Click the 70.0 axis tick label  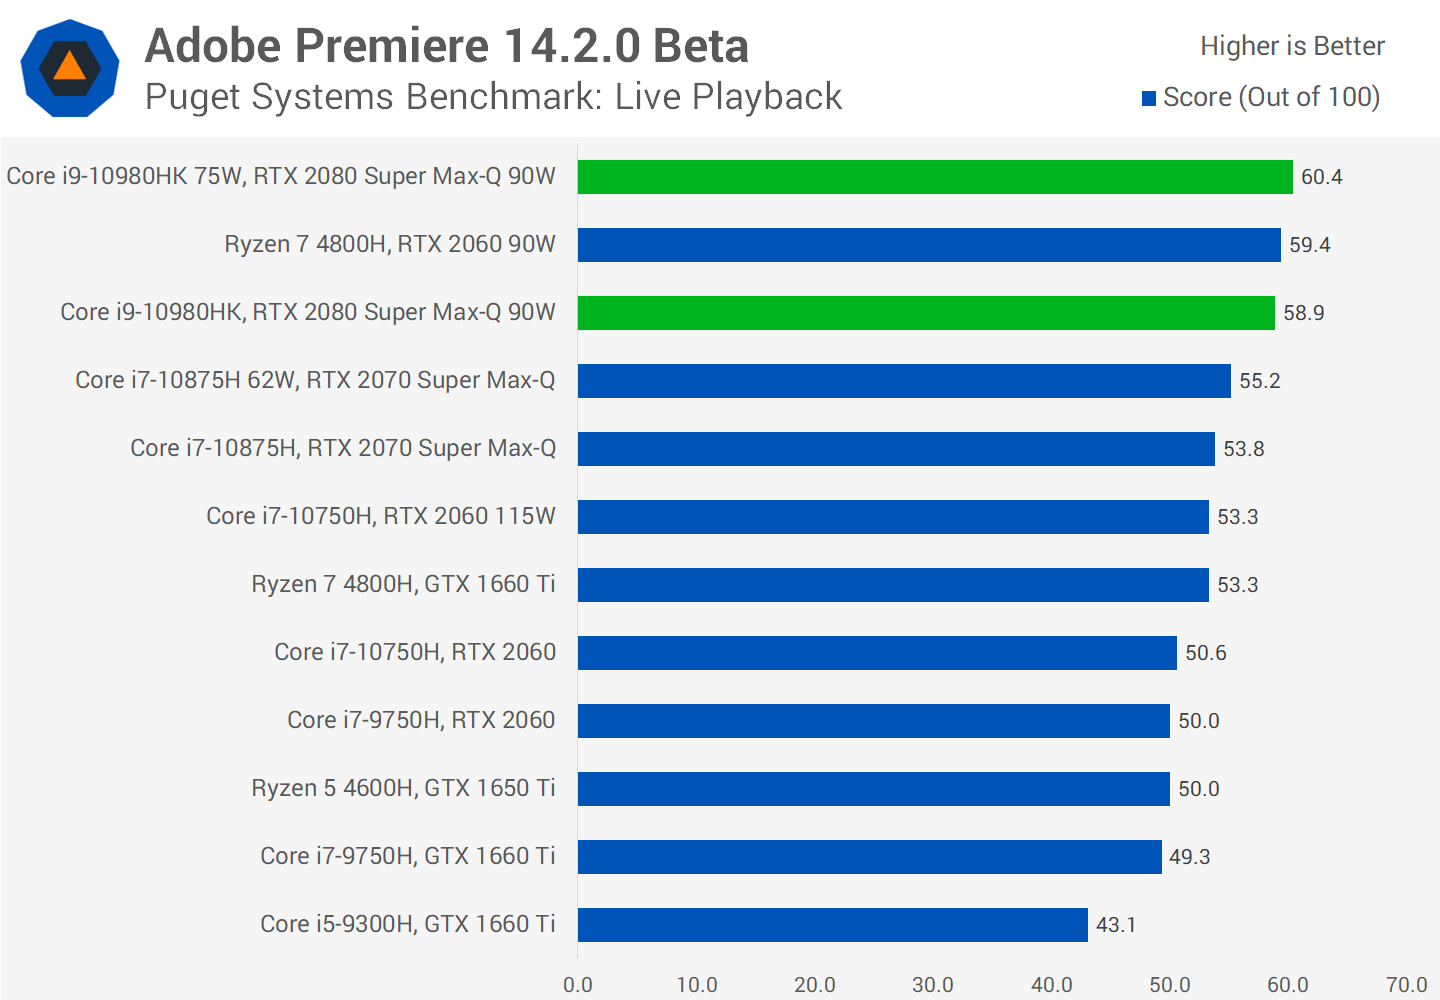1406,984
